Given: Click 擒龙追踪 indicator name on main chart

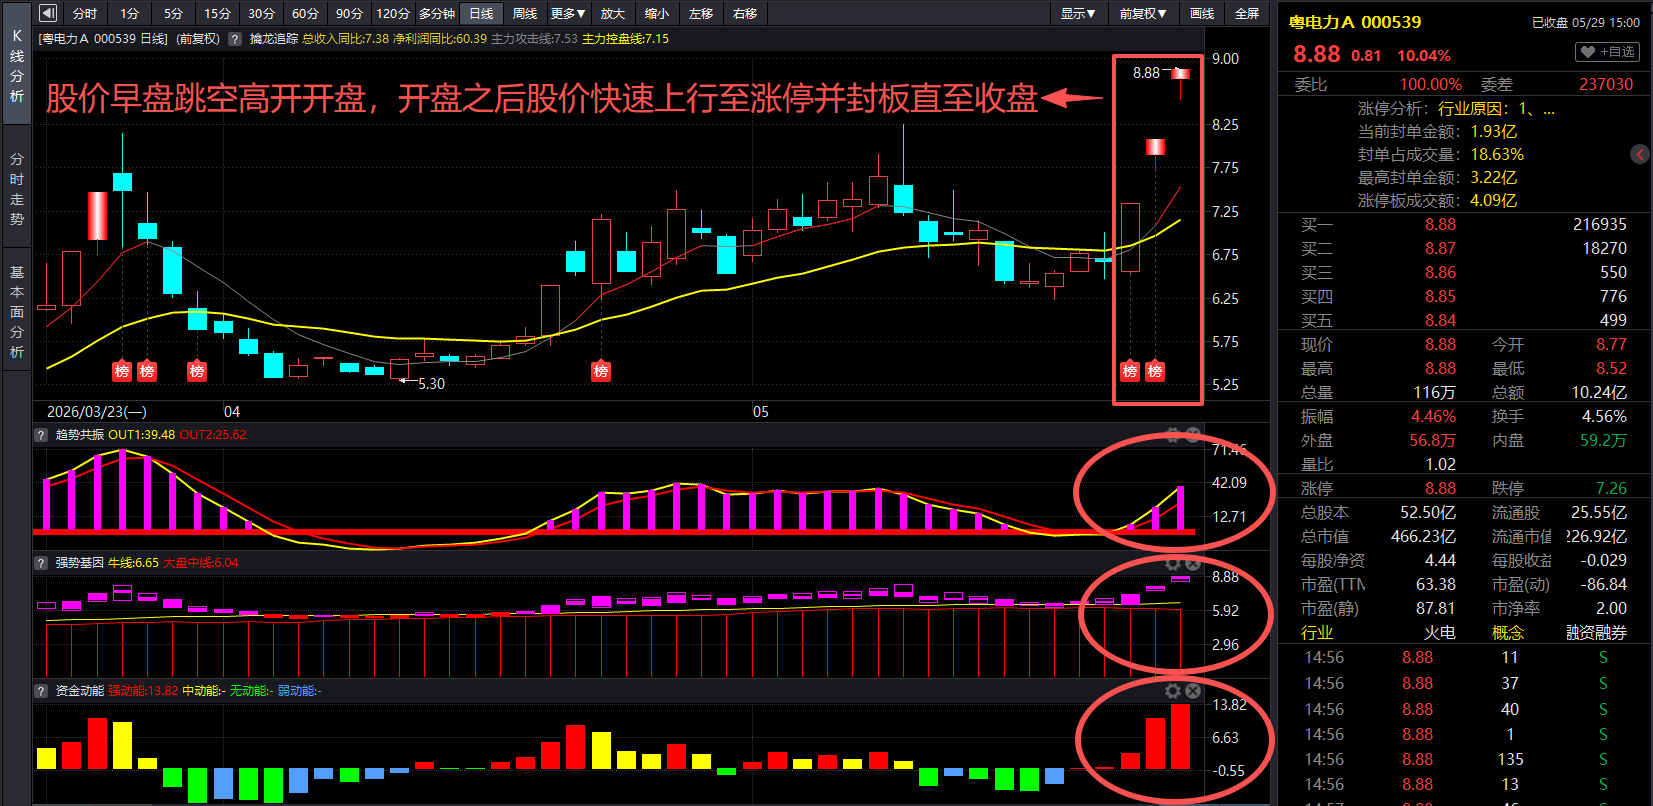Looking at the screenshot, I should click(x=274, y=39).
